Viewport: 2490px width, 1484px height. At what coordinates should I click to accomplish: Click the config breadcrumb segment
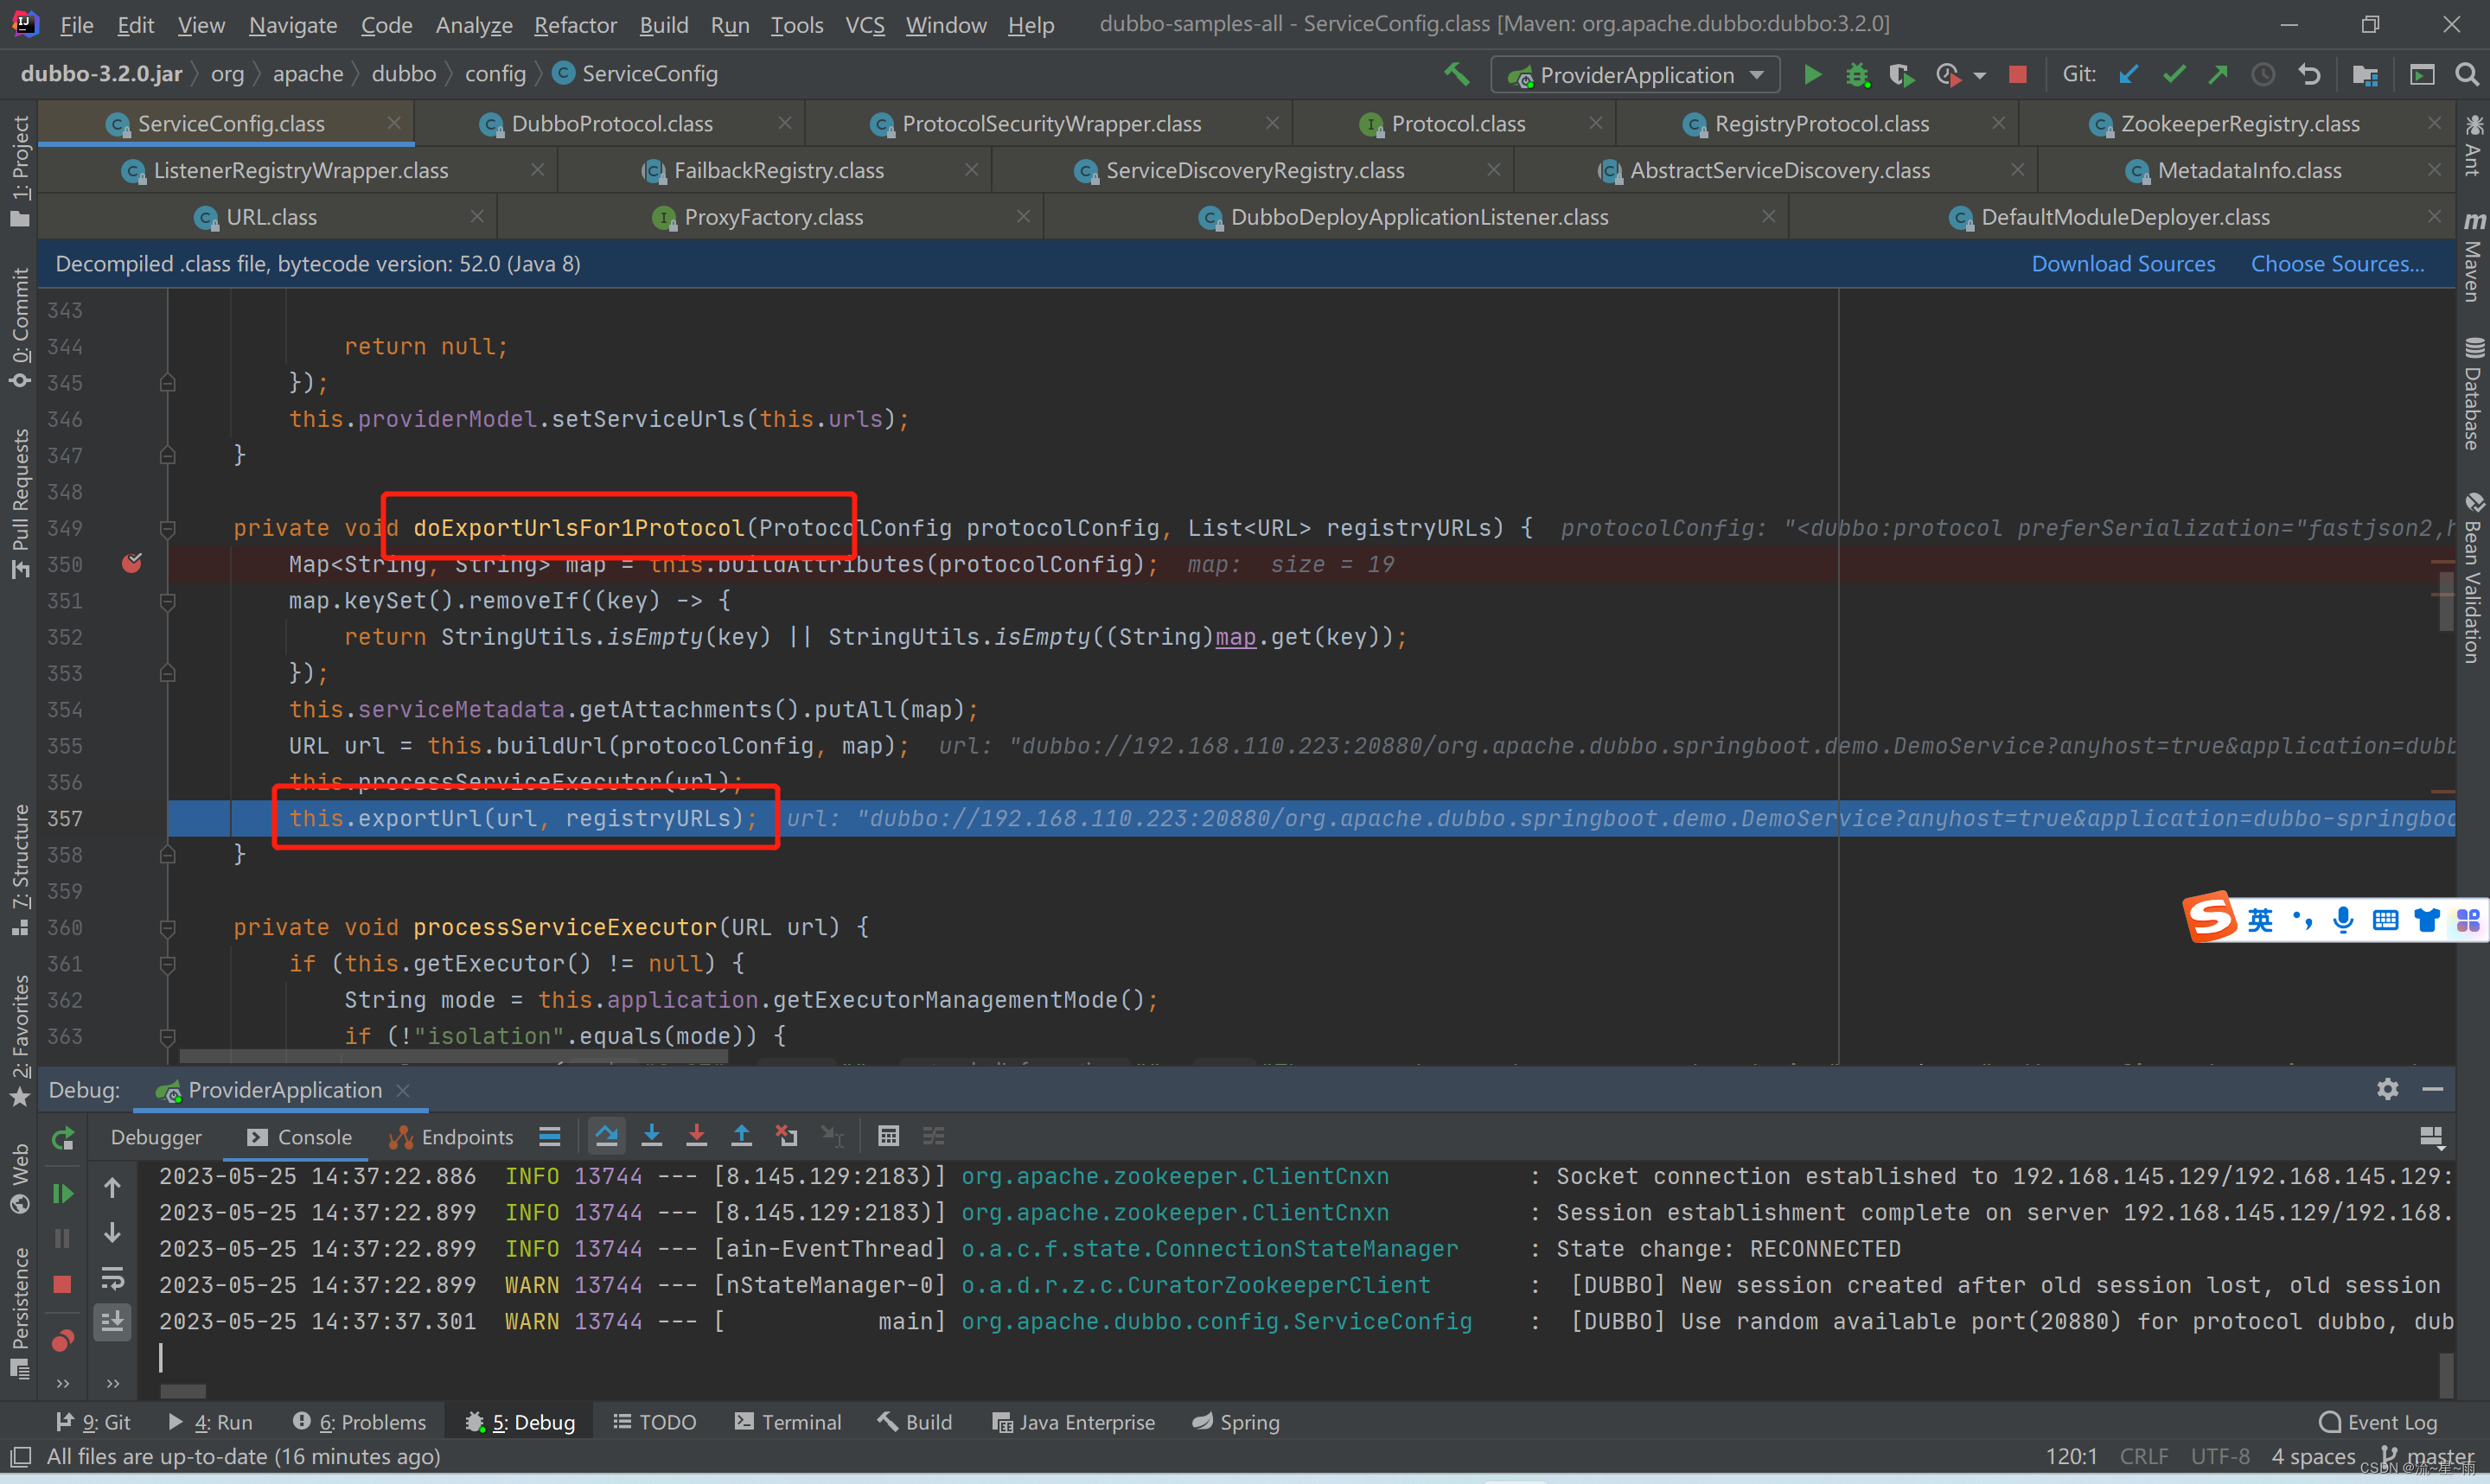(495, 74)
